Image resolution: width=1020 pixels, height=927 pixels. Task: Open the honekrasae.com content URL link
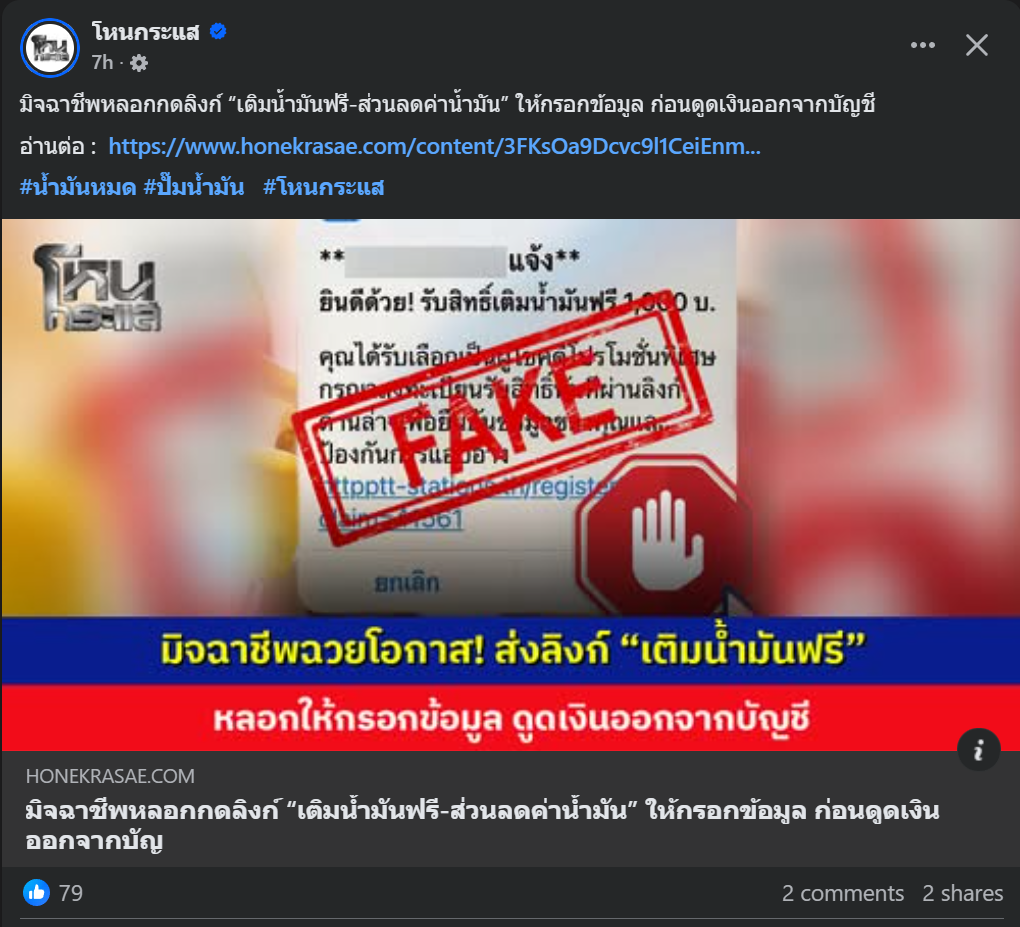pyautogui.click(x=435, y=146)
